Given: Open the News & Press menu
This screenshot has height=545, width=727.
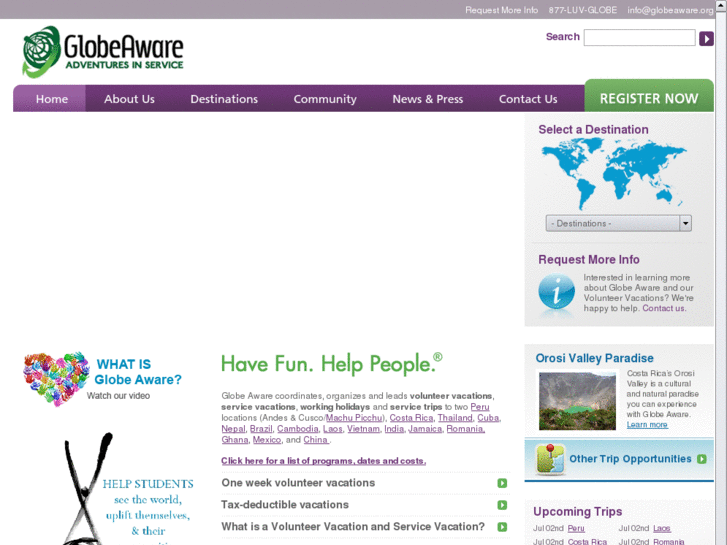Looking at the screenshot, I should tap(427, 99).
